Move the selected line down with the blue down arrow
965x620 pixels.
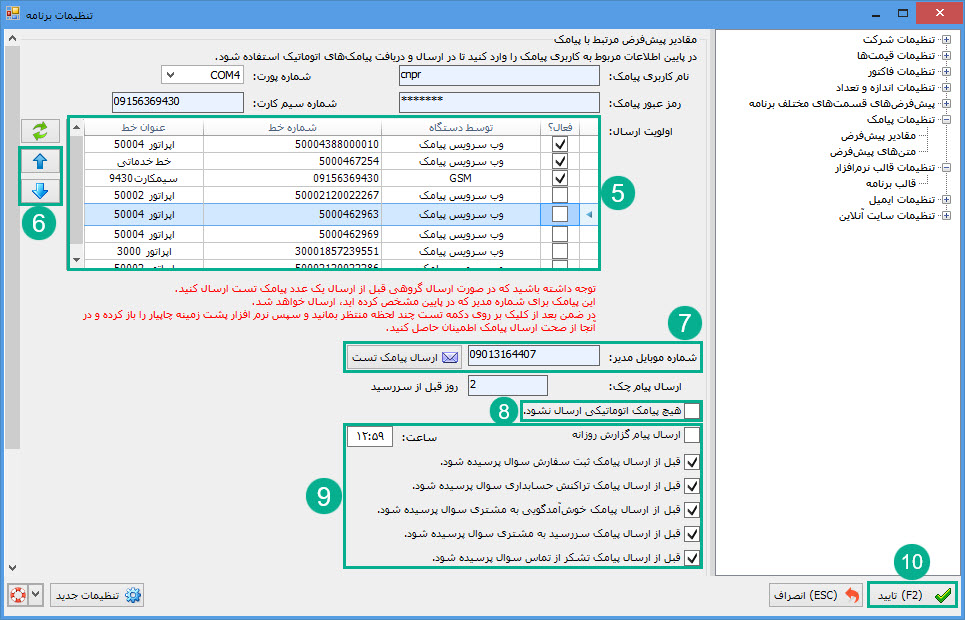click(40, 190)
